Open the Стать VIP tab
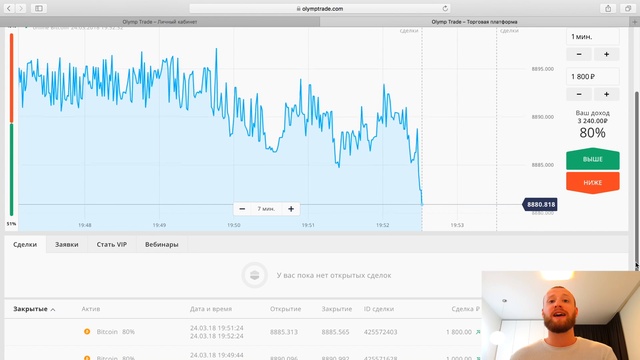Image resolution: width=640 pixels, height=360 pixels. (111, 244)
